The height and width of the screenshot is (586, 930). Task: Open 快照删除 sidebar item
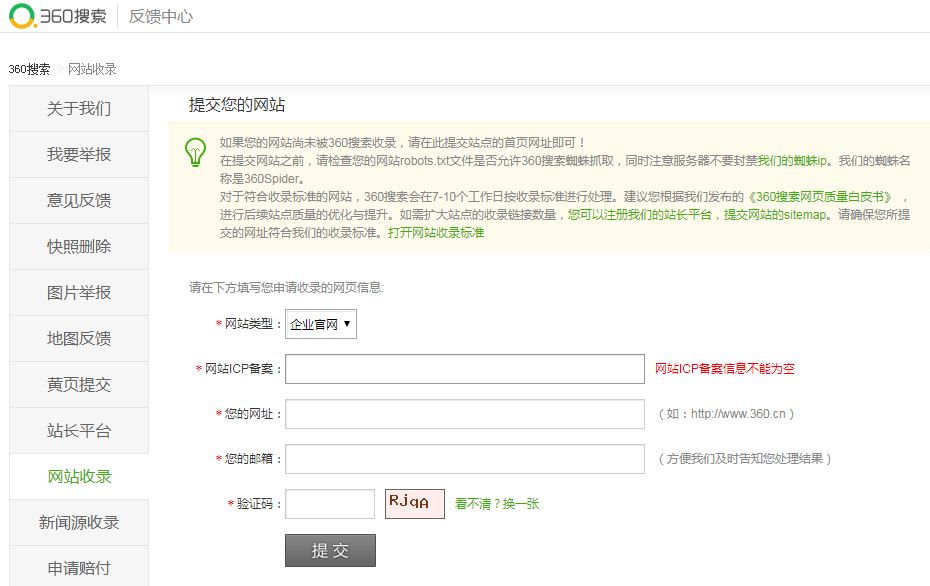click(79, 247)
